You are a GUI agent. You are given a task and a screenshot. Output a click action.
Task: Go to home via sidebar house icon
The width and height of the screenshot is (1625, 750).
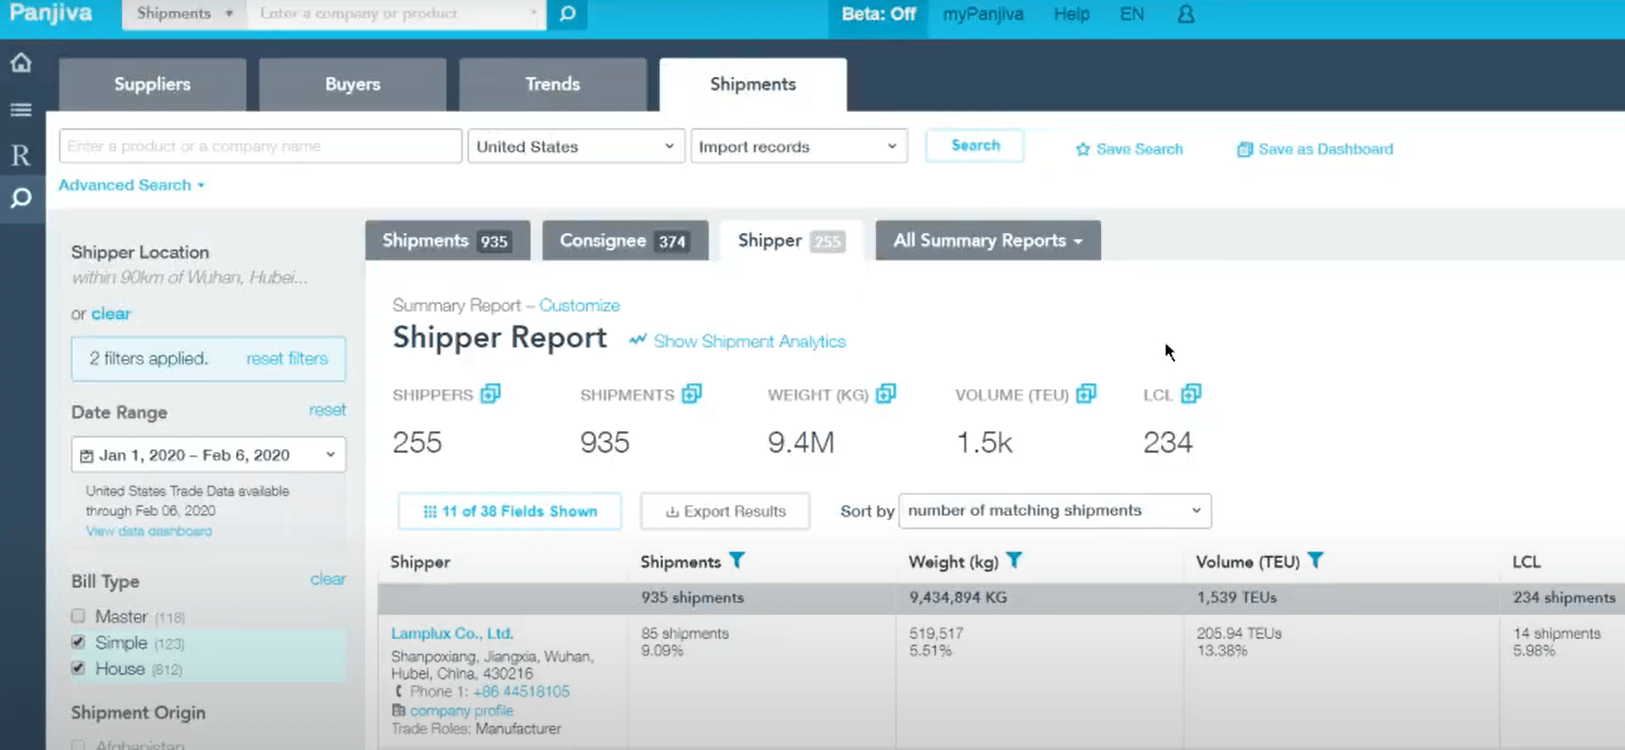tap(21, 63)
